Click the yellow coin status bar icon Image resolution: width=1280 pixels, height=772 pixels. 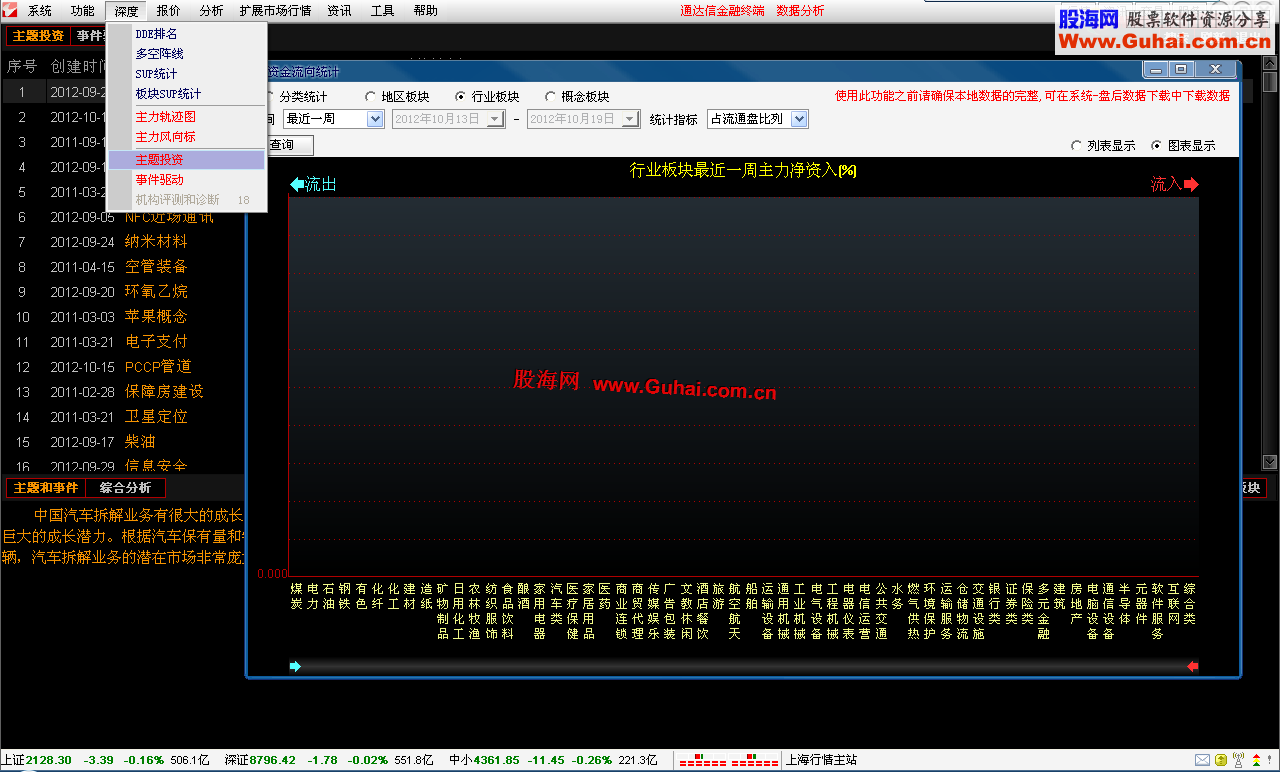[x=1221, y=761]
